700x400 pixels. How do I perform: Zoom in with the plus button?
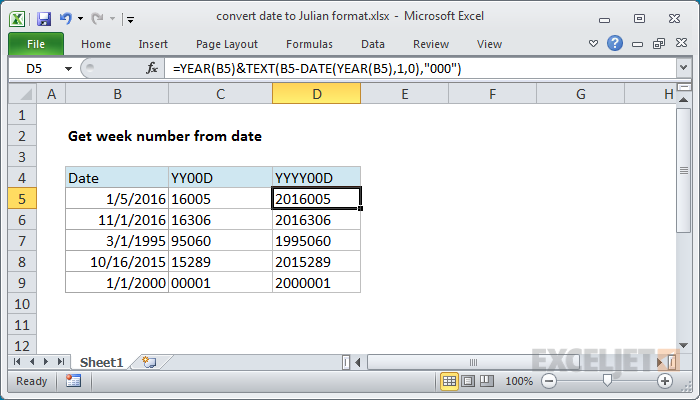665,381
